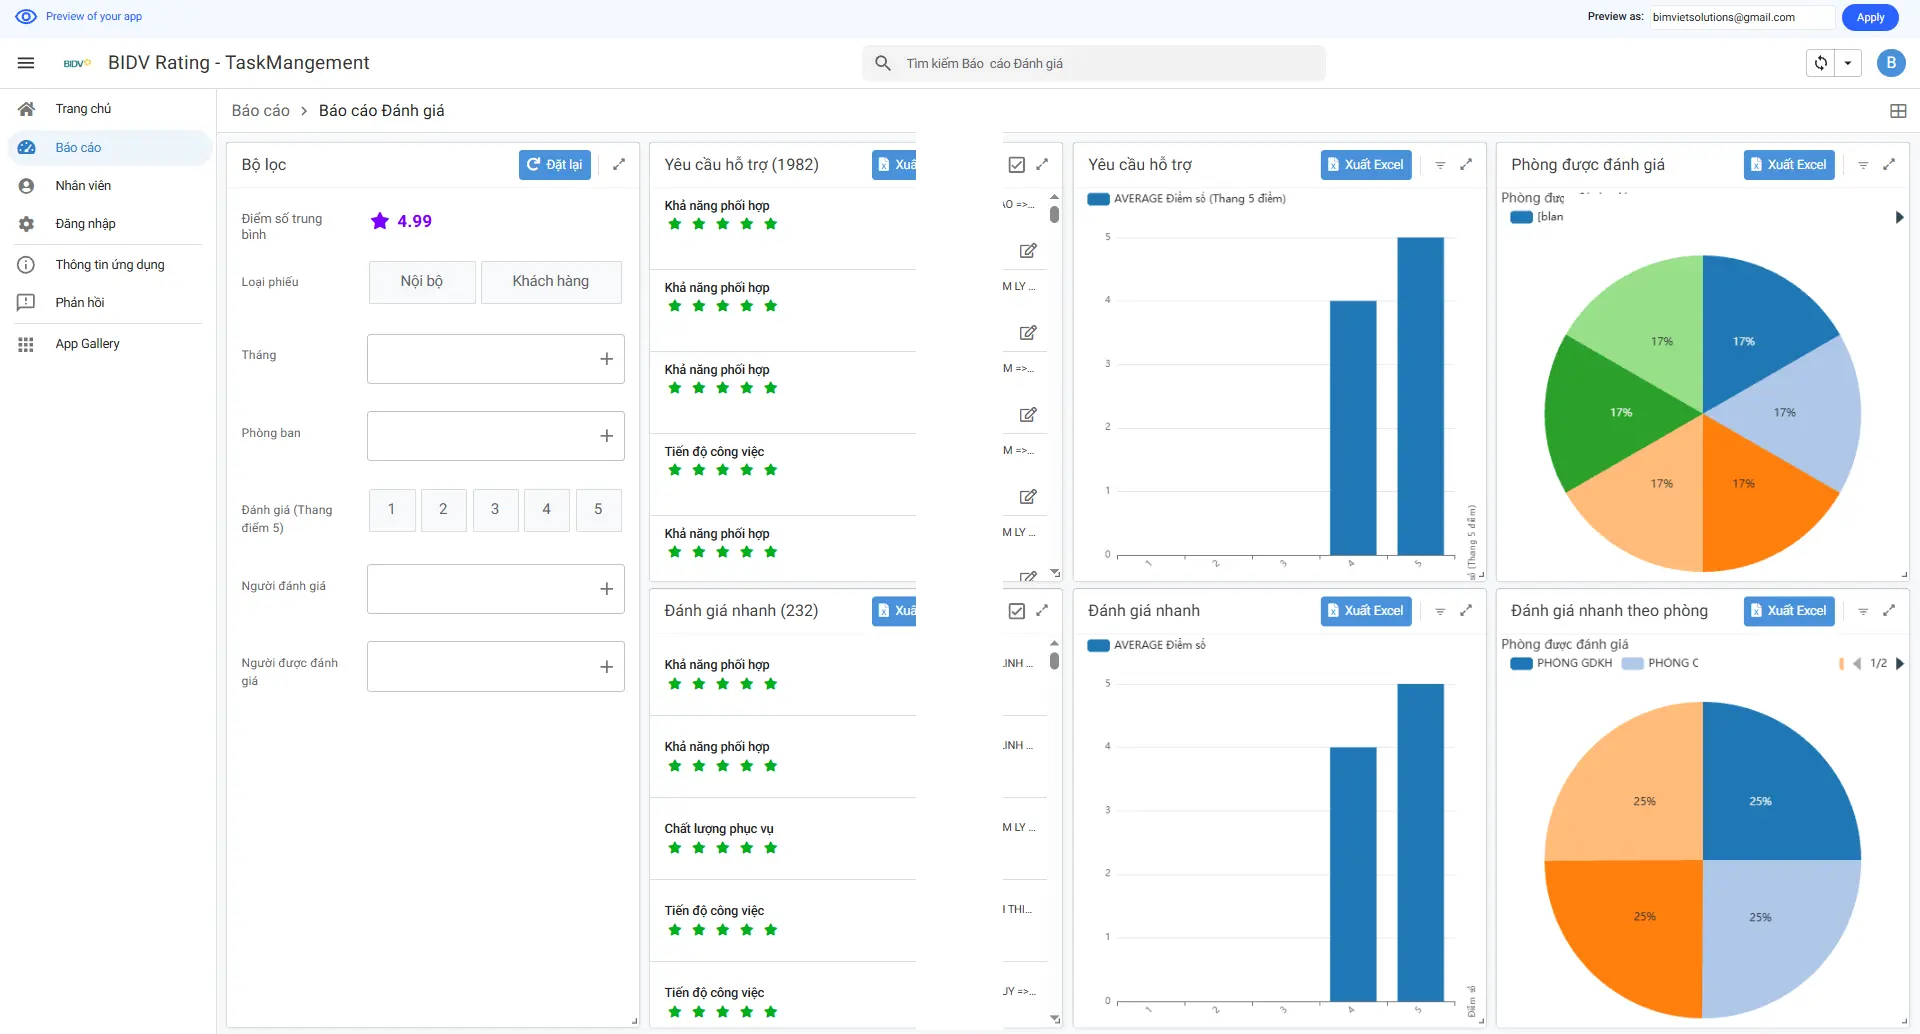
Task: Open the Người đánh giá dropdown
Action: [x=496, y=589]
